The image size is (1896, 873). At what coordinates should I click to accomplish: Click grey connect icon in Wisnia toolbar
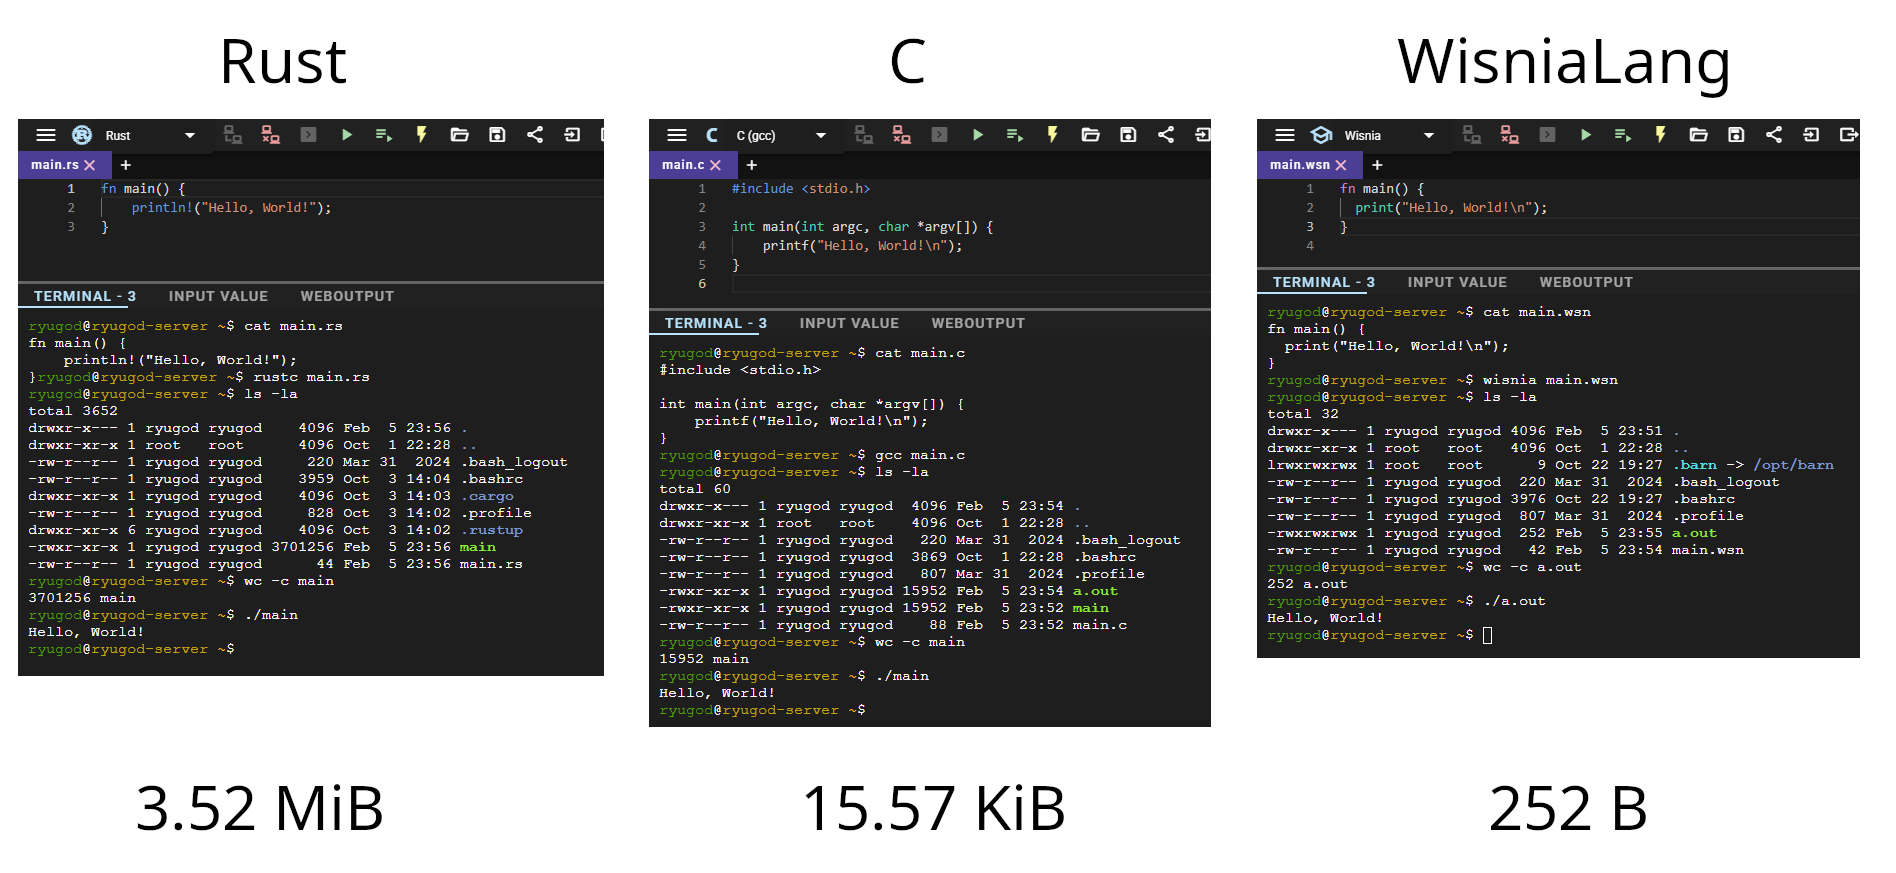click(x=1471, y=135)
